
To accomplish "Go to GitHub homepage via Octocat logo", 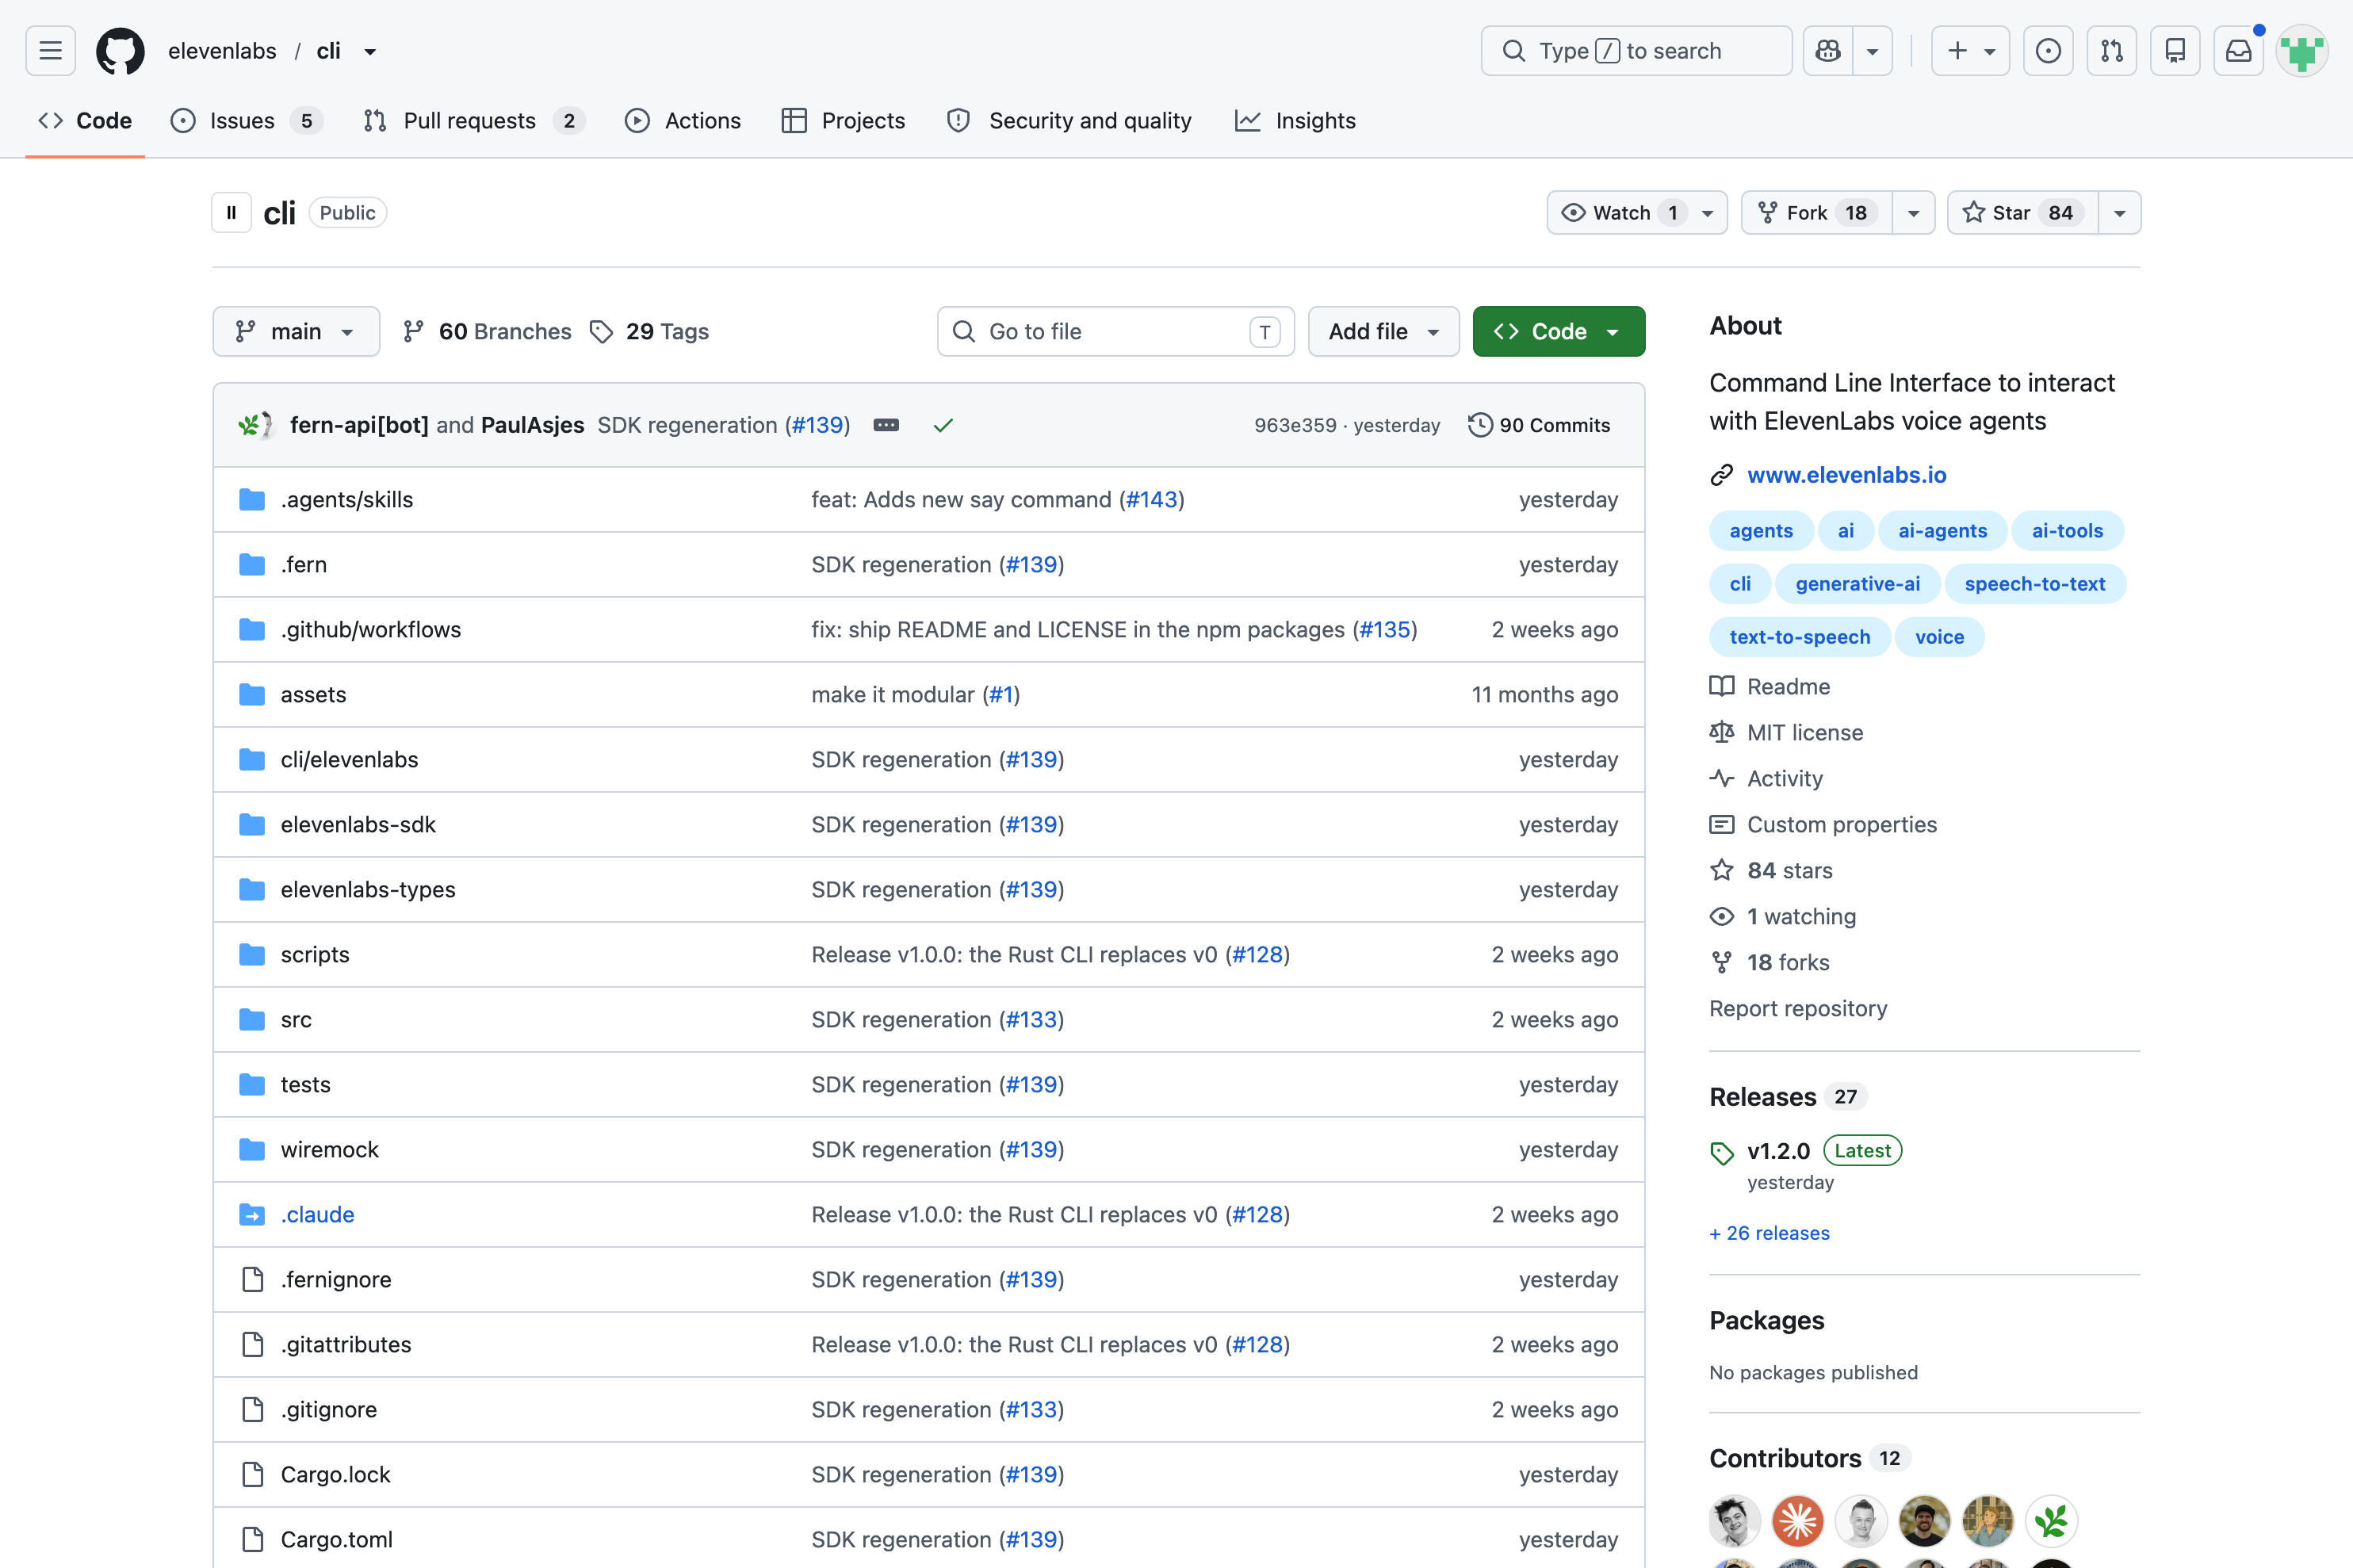I will 120,51.
